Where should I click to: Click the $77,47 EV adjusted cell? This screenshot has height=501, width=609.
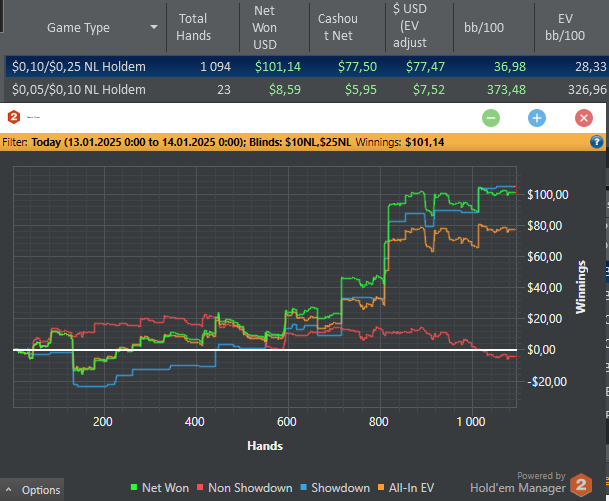425,67
